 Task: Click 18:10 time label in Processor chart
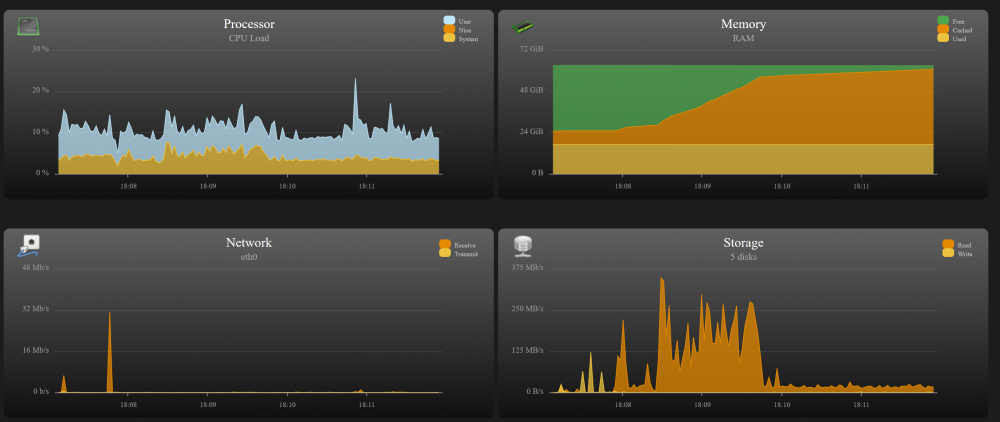coord(288,186)
